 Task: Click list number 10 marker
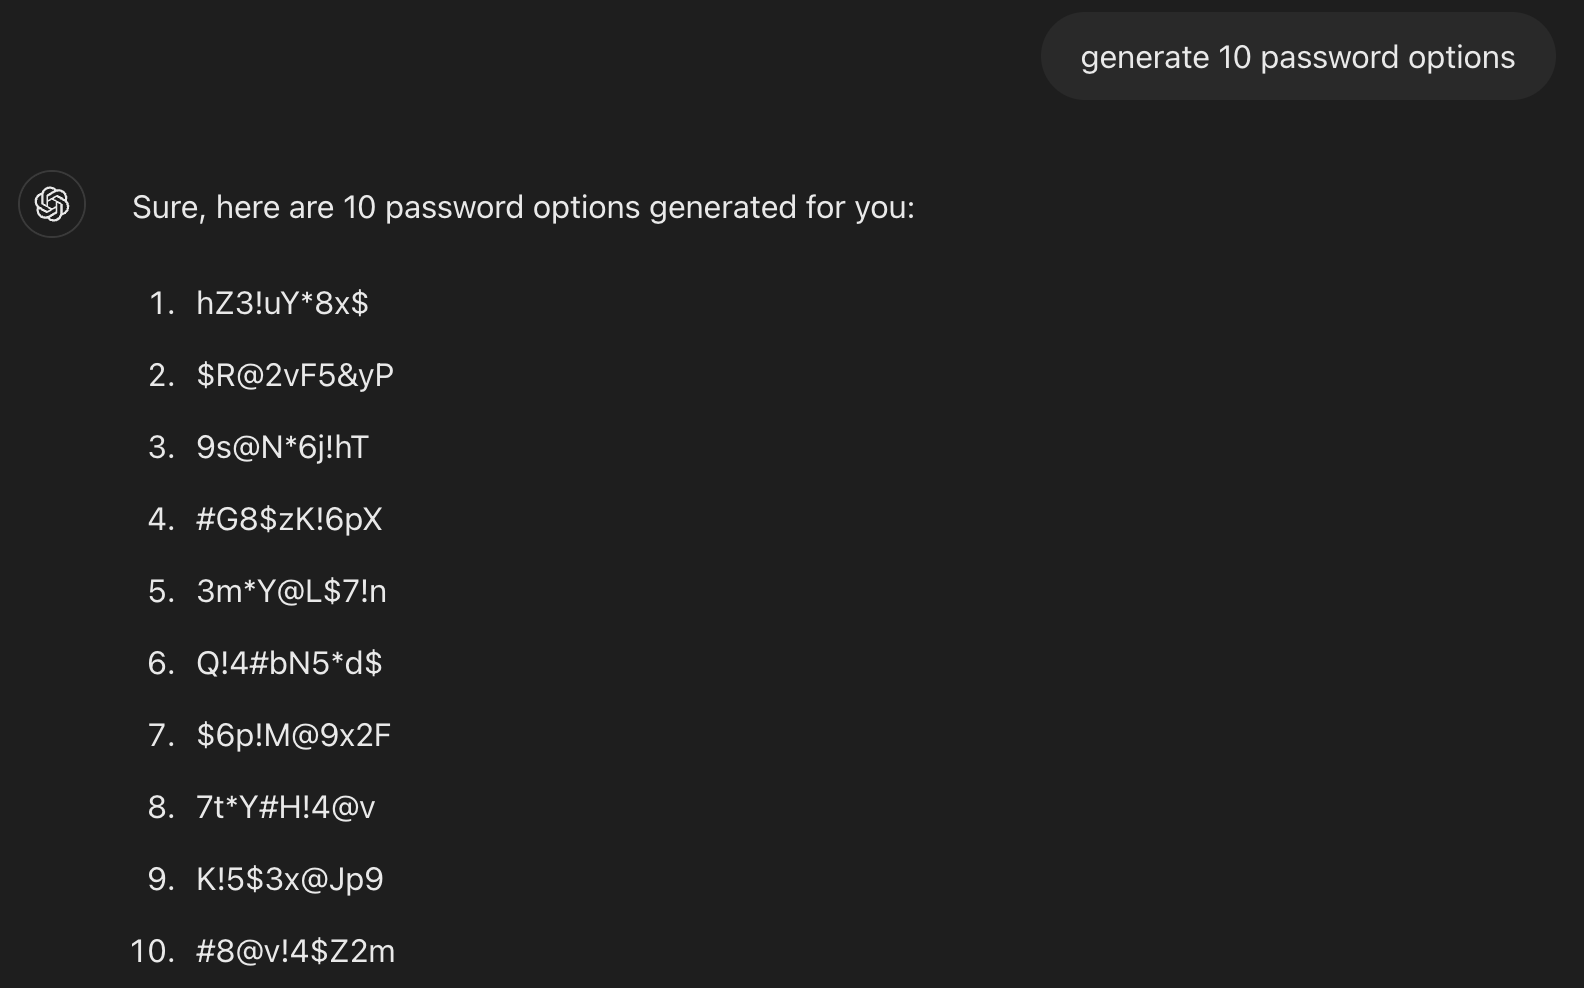click(153, 951)
